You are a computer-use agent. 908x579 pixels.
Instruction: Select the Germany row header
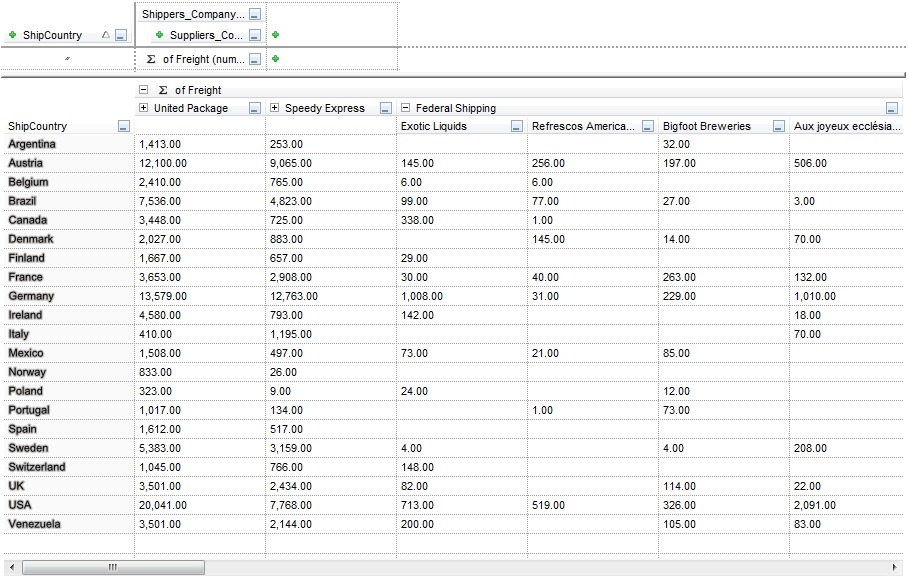[x=32, y=296]
